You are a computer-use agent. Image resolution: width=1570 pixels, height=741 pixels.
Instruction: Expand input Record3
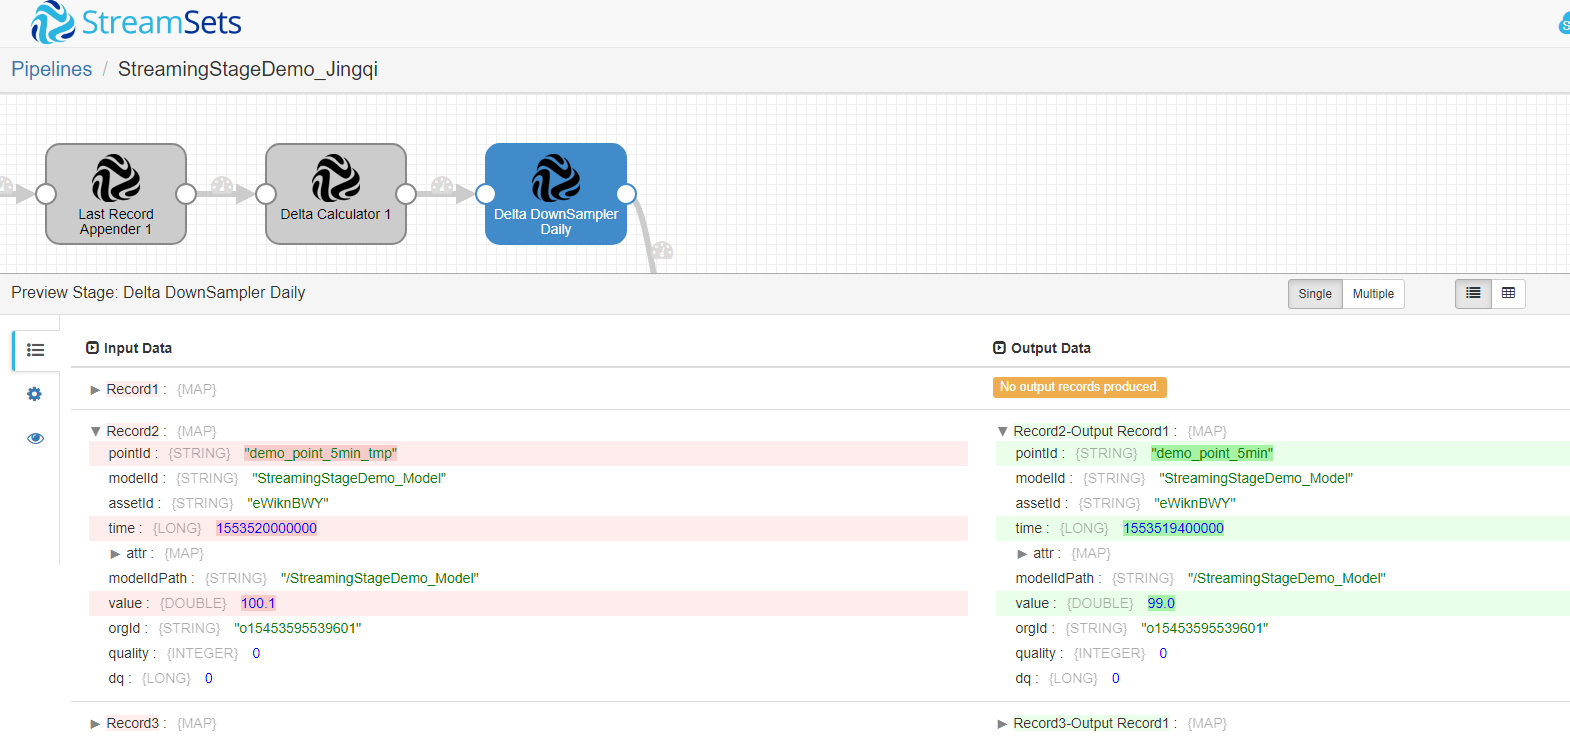(96, 724)
